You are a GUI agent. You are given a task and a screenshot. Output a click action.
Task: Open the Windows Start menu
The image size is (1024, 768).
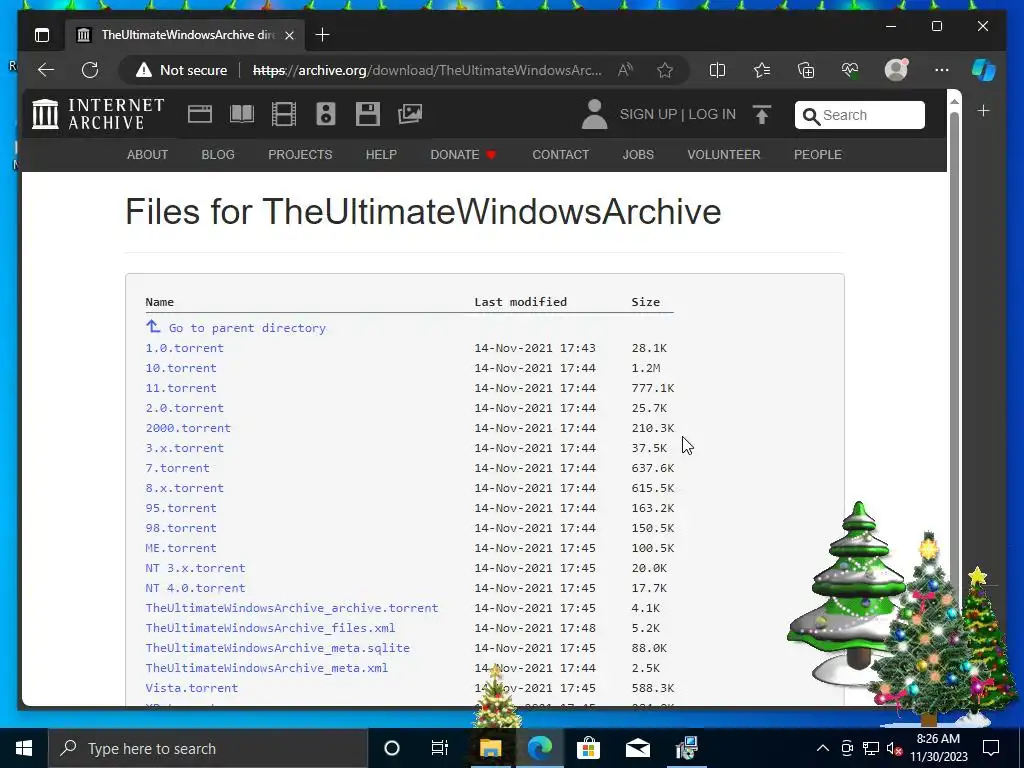click(24, 748)
